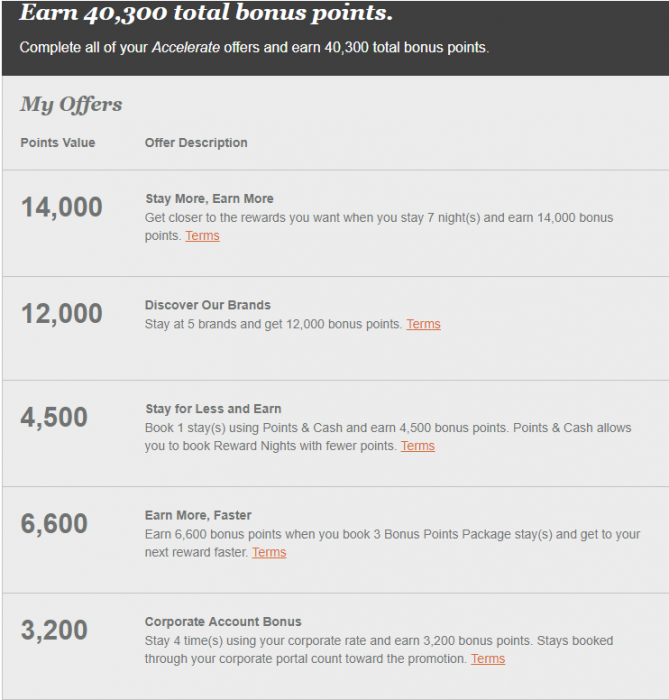Click the 12,000 points value

pos(61,314)
